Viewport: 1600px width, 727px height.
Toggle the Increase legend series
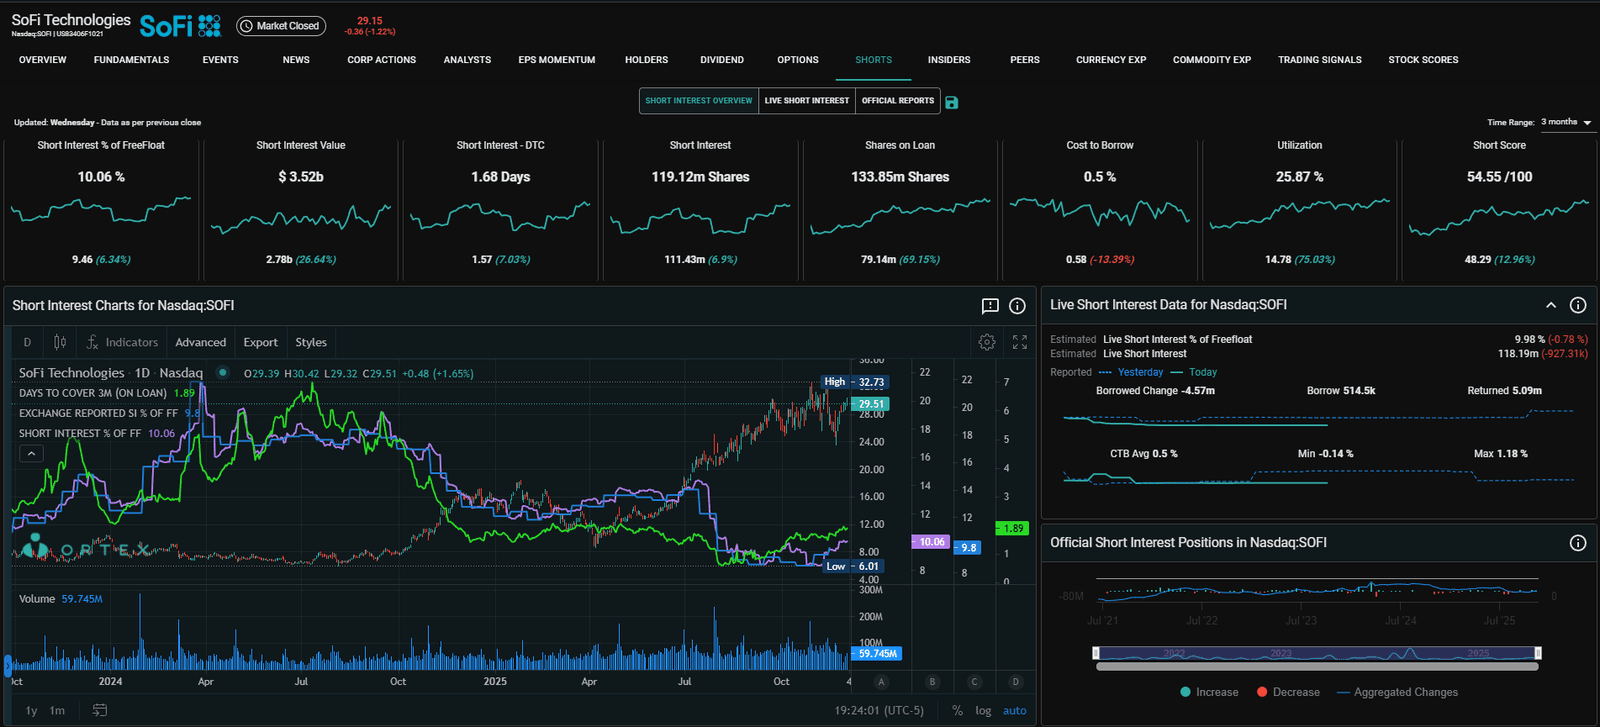click(1208, 692)
